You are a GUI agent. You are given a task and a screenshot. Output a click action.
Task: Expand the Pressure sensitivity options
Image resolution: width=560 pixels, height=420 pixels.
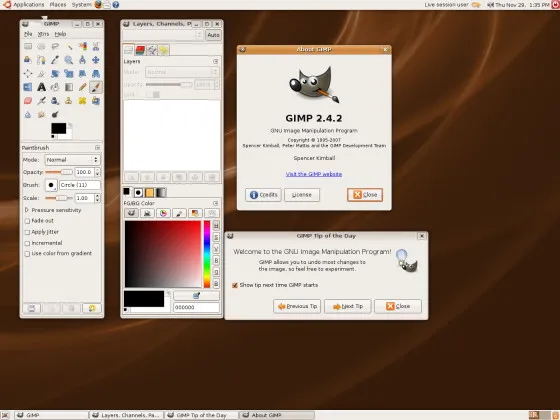[26, 210]
